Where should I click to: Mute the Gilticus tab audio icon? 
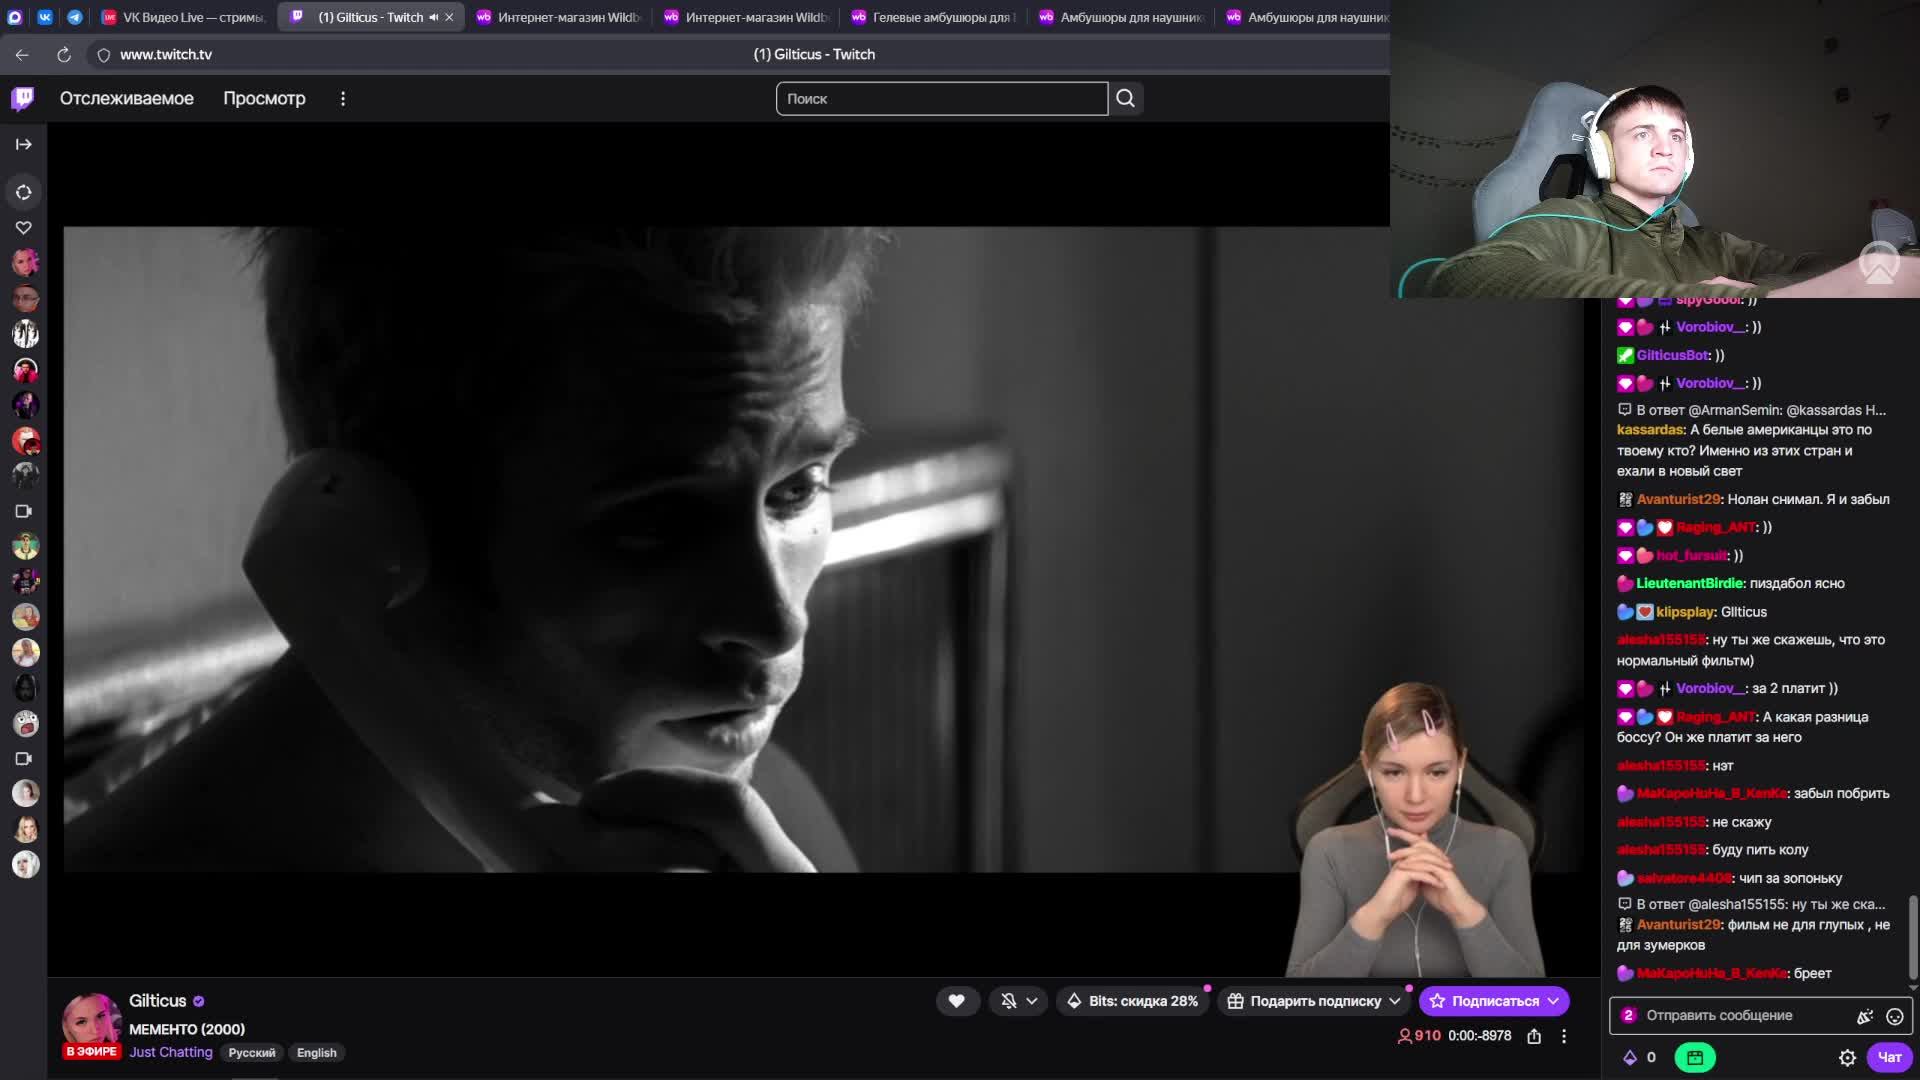click(x=433, y=17)
